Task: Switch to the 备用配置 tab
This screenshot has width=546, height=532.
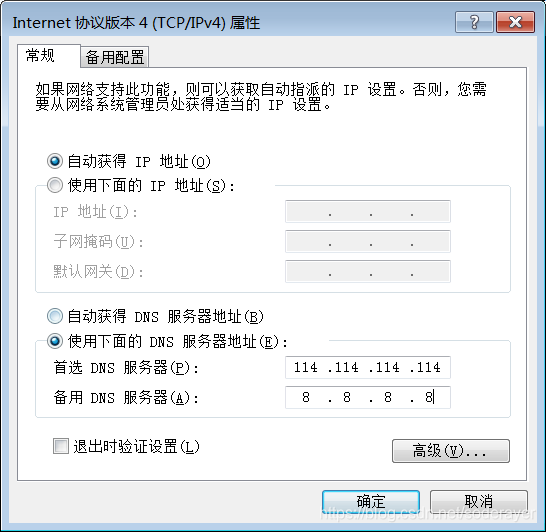Action: [x=115, y=57]
